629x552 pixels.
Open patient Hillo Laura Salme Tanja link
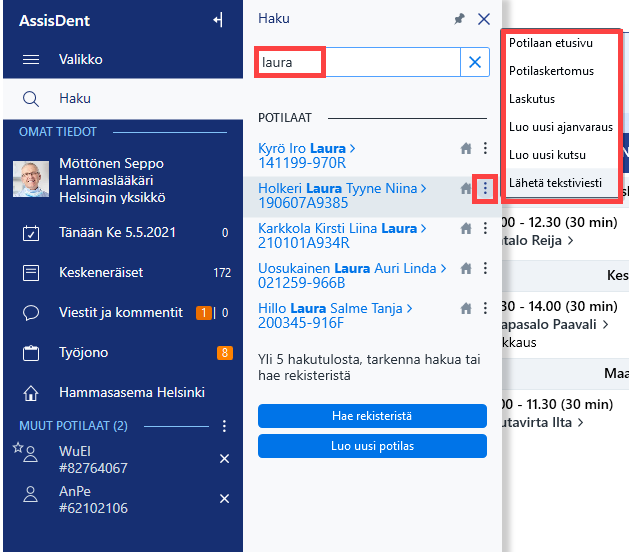tap(335, 308)
